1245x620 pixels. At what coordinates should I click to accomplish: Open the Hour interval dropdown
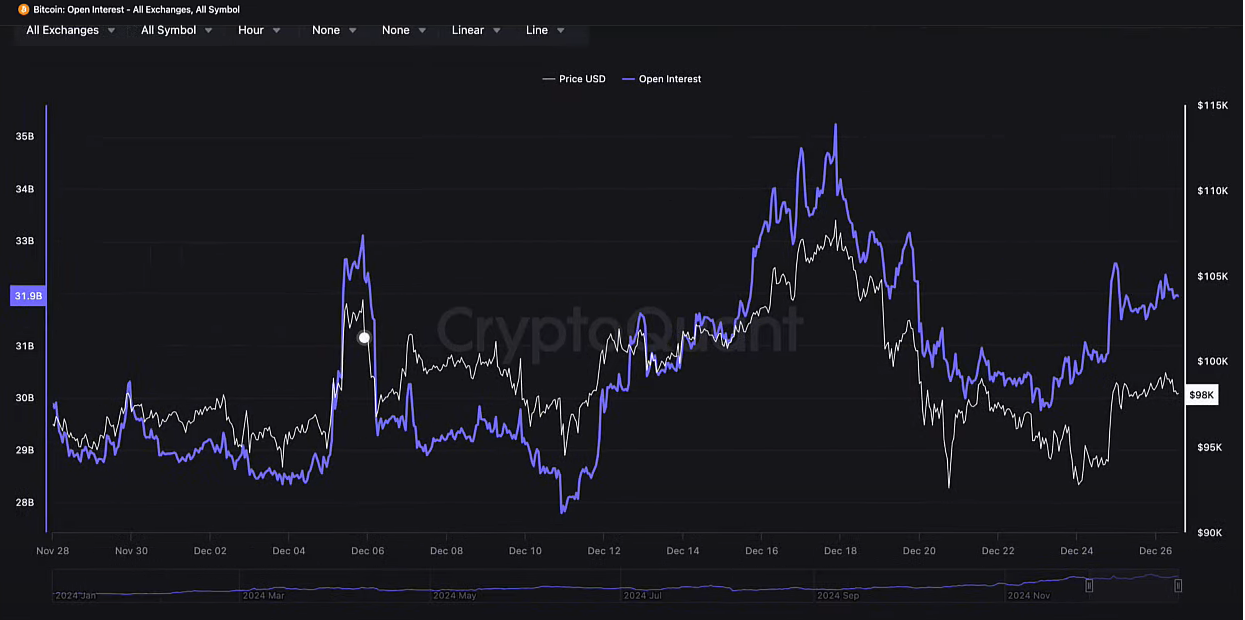pyautogui.click(x=258, y=30)
